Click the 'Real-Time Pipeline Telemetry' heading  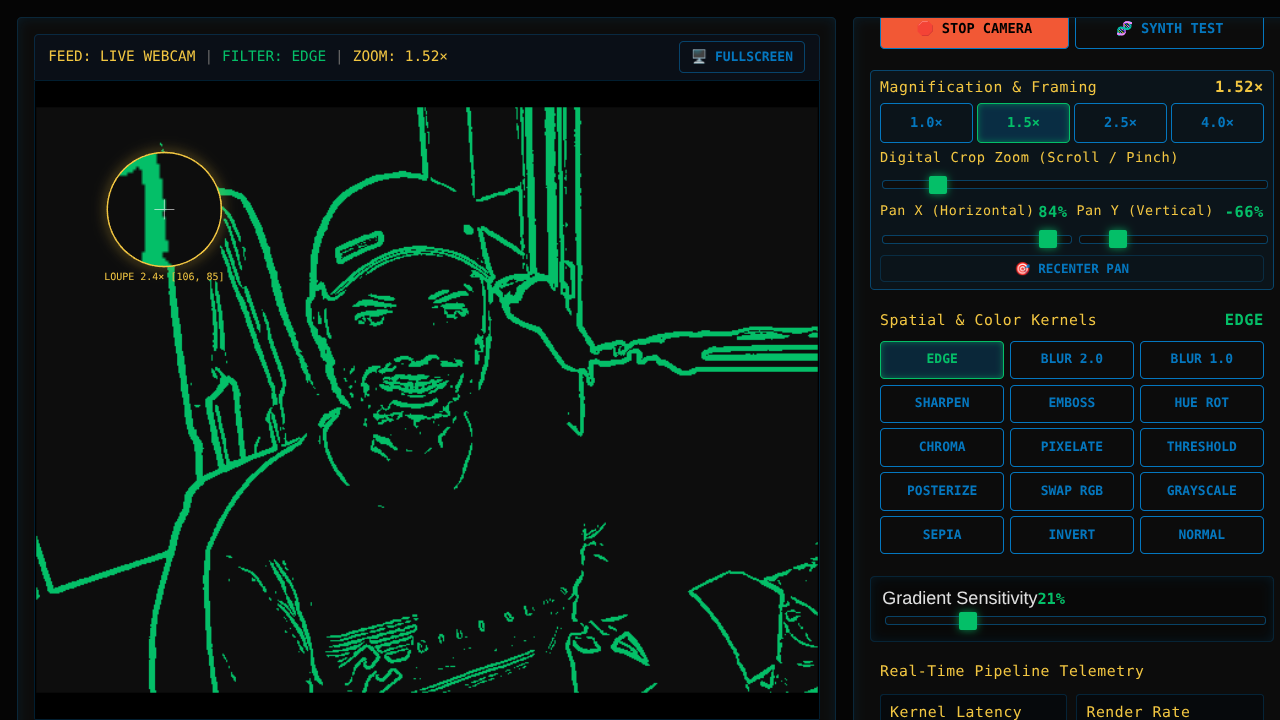(x=1012, y=671)
